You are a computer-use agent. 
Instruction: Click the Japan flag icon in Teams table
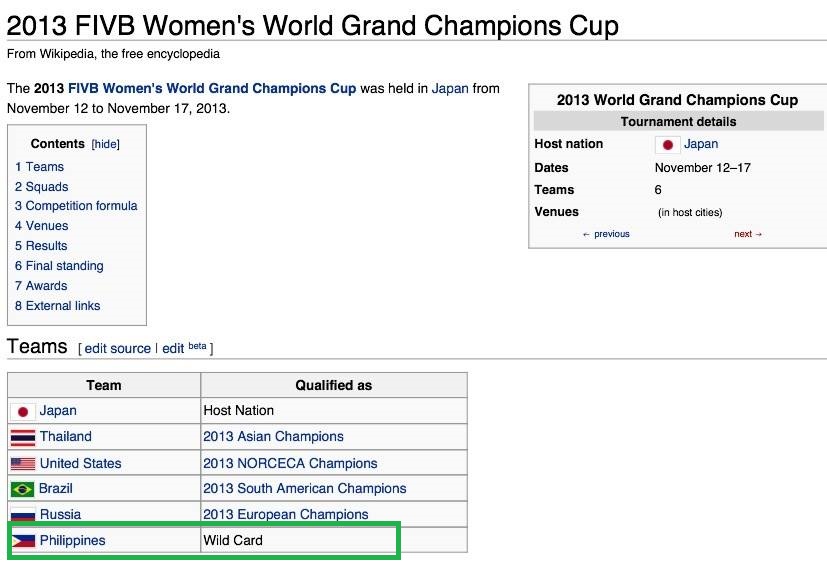[x=22, y=411]
